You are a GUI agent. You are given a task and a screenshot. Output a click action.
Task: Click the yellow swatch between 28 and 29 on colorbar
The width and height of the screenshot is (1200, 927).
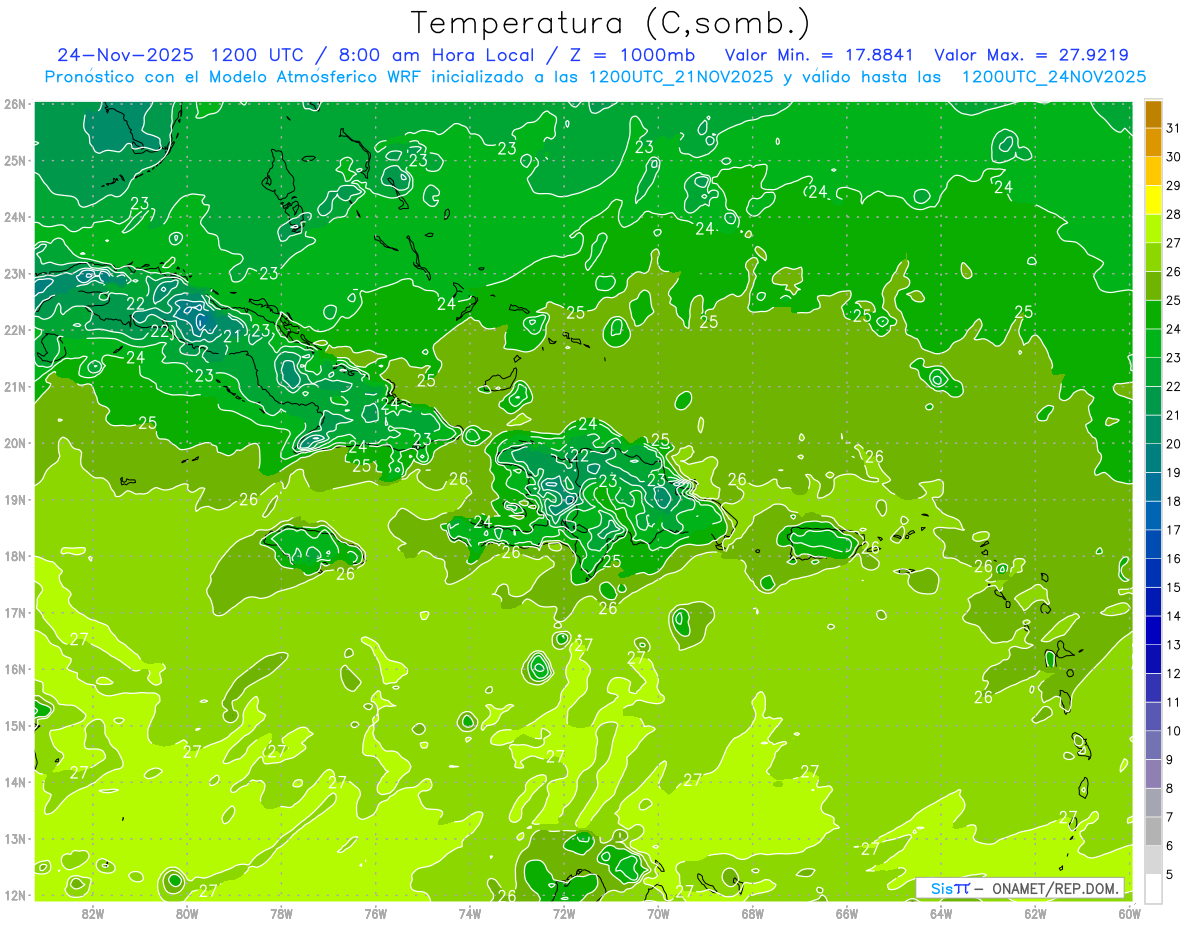pos(1153,200)
